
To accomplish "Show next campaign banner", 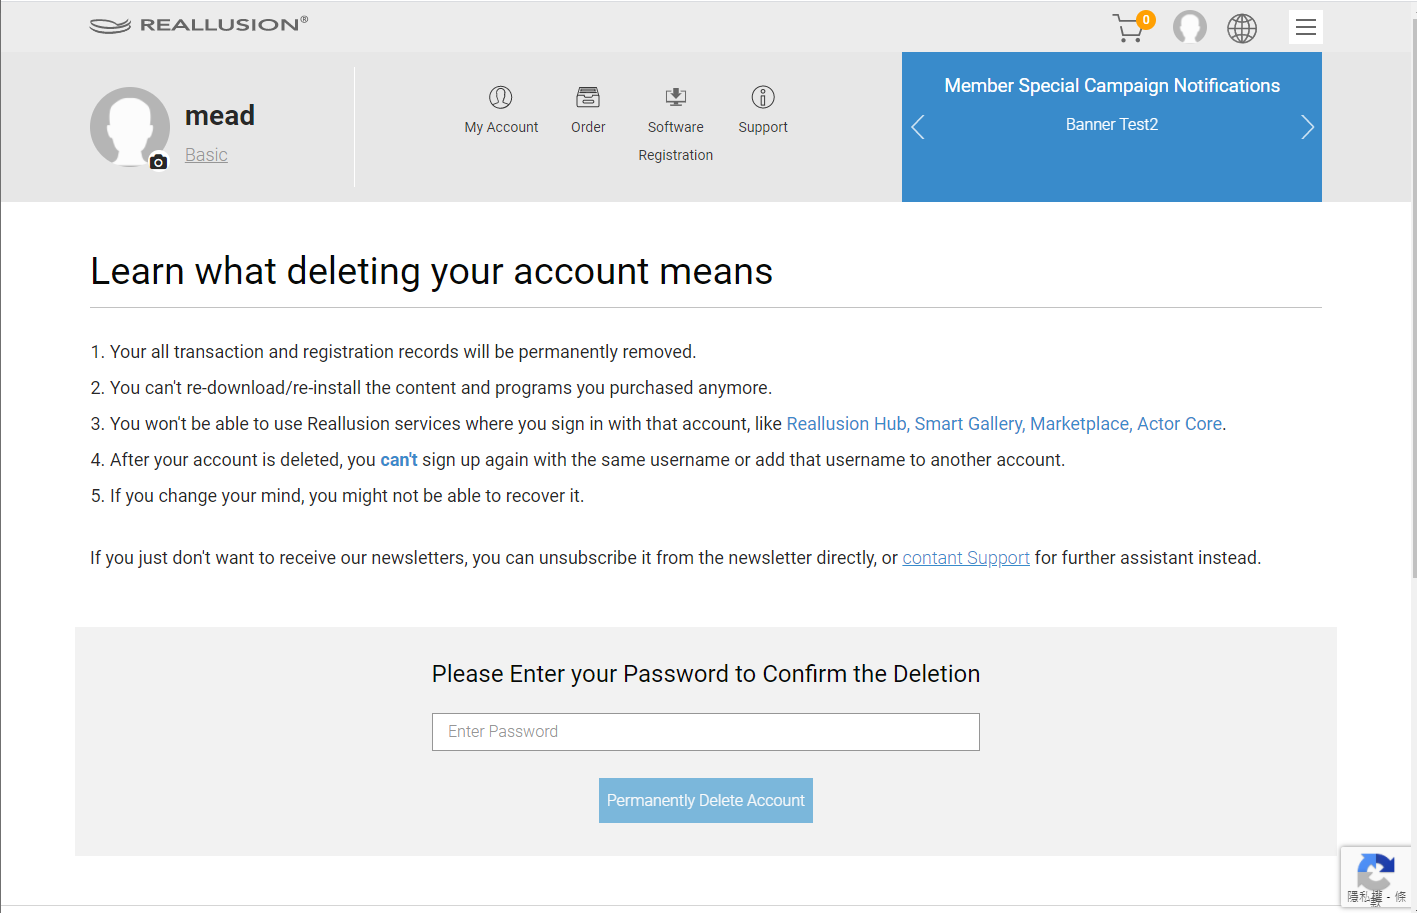I will [1306, 127].
